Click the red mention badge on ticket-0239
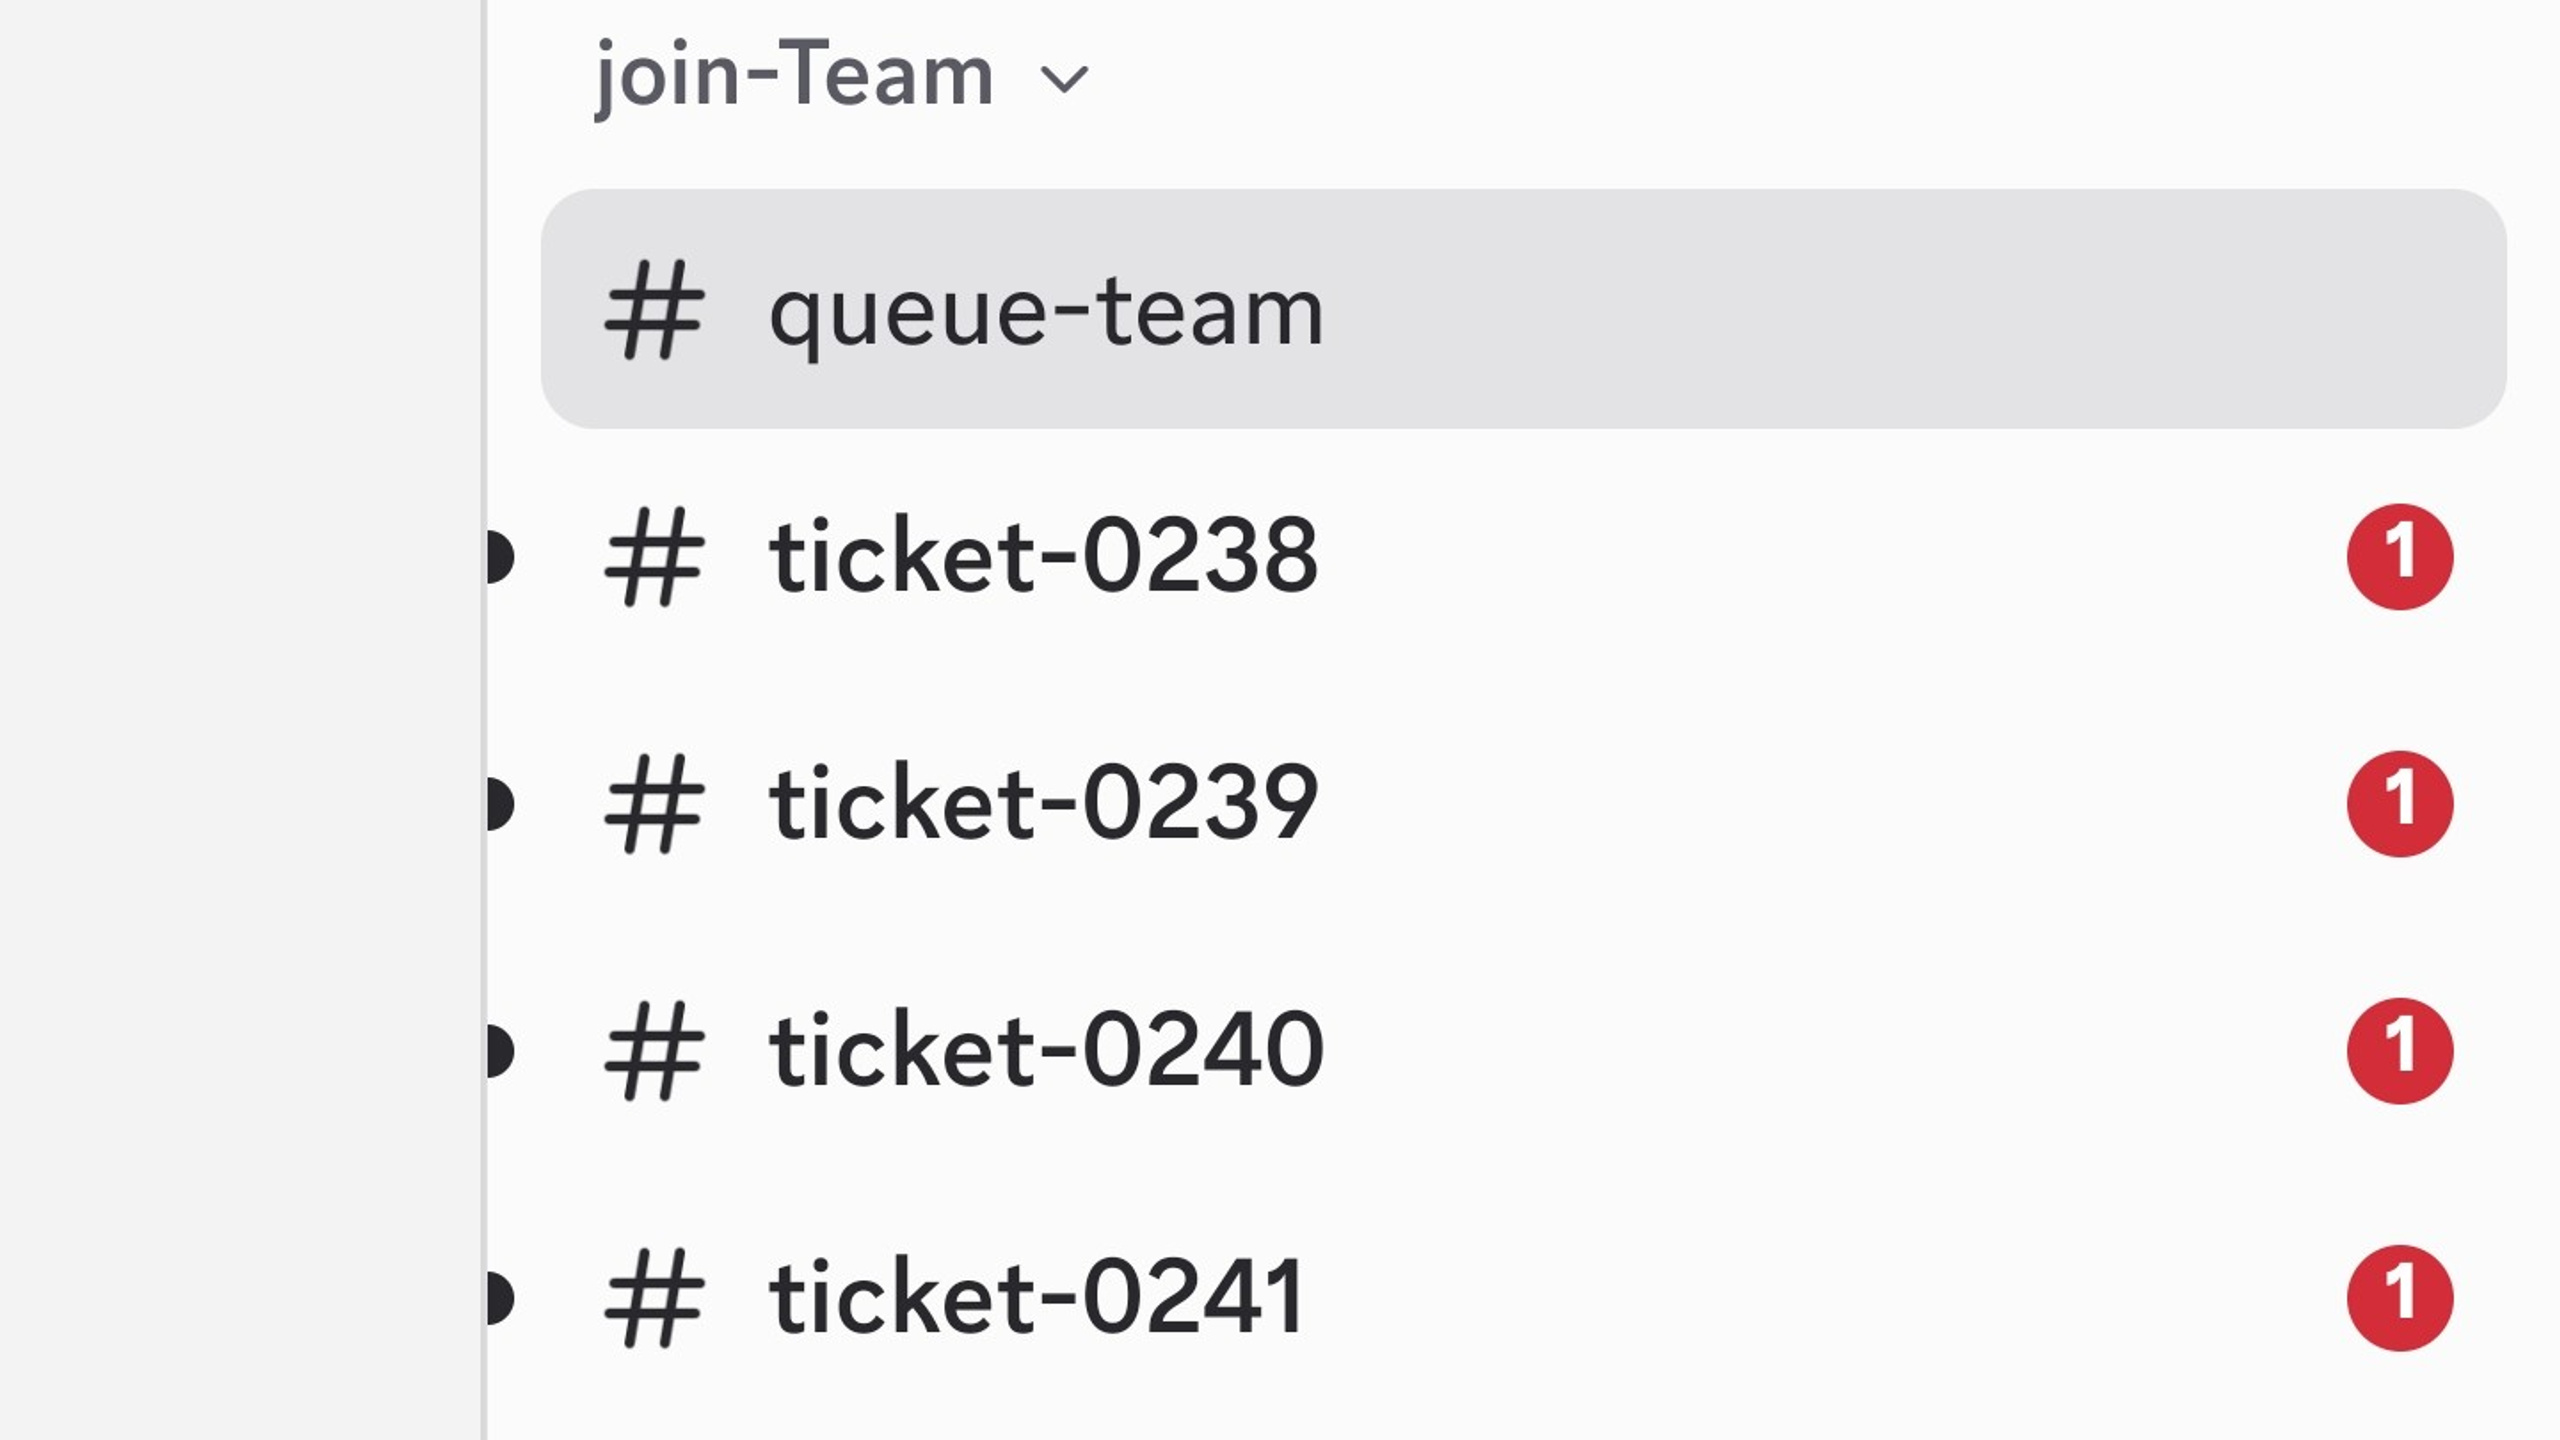The width and height of the screenshot is (2560, 1440). [x=2400, y=803]
